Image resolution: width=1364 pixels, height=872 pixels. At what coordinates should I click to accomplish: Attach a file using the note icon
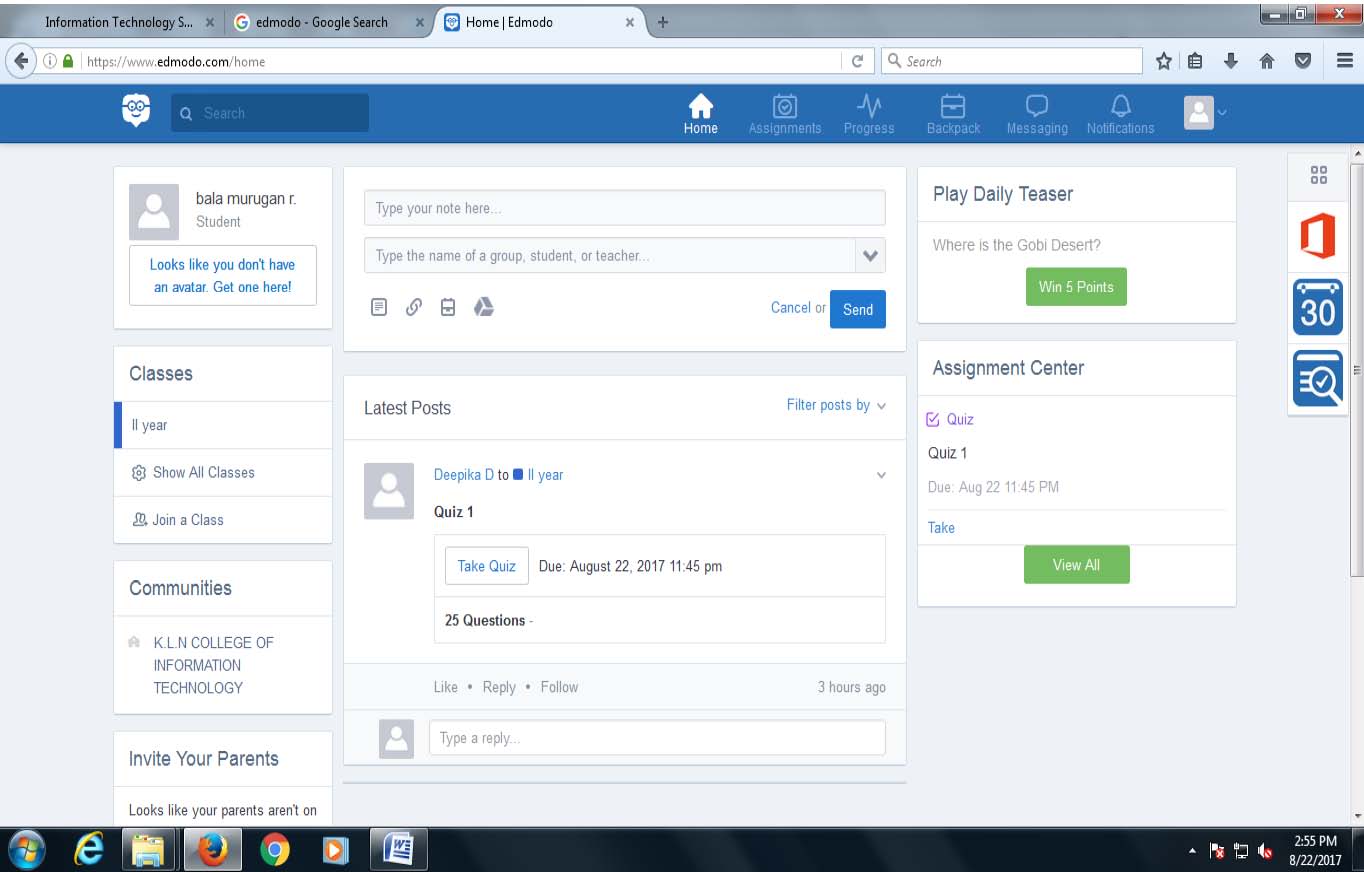[379, 308]
